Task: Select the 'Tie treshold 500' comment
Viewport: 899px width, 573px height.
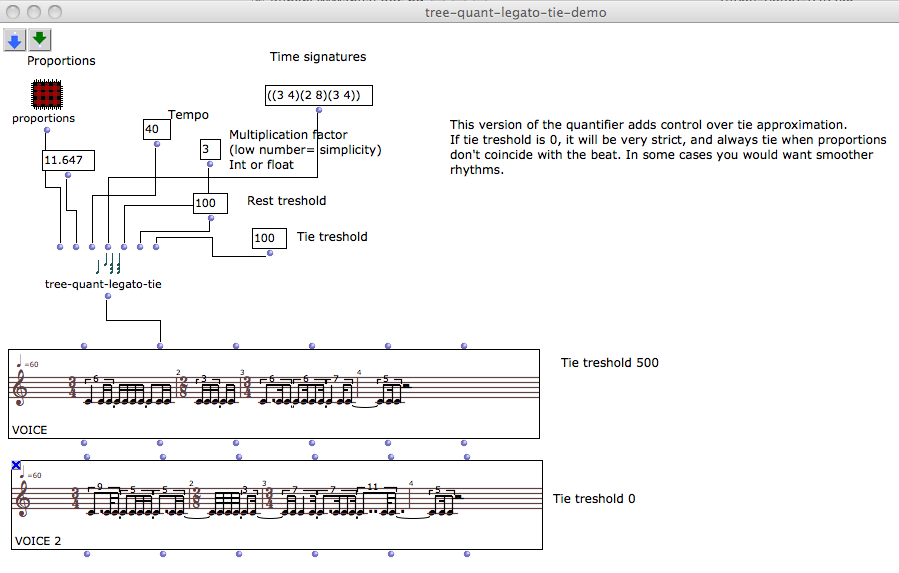Action: (609, 362)
